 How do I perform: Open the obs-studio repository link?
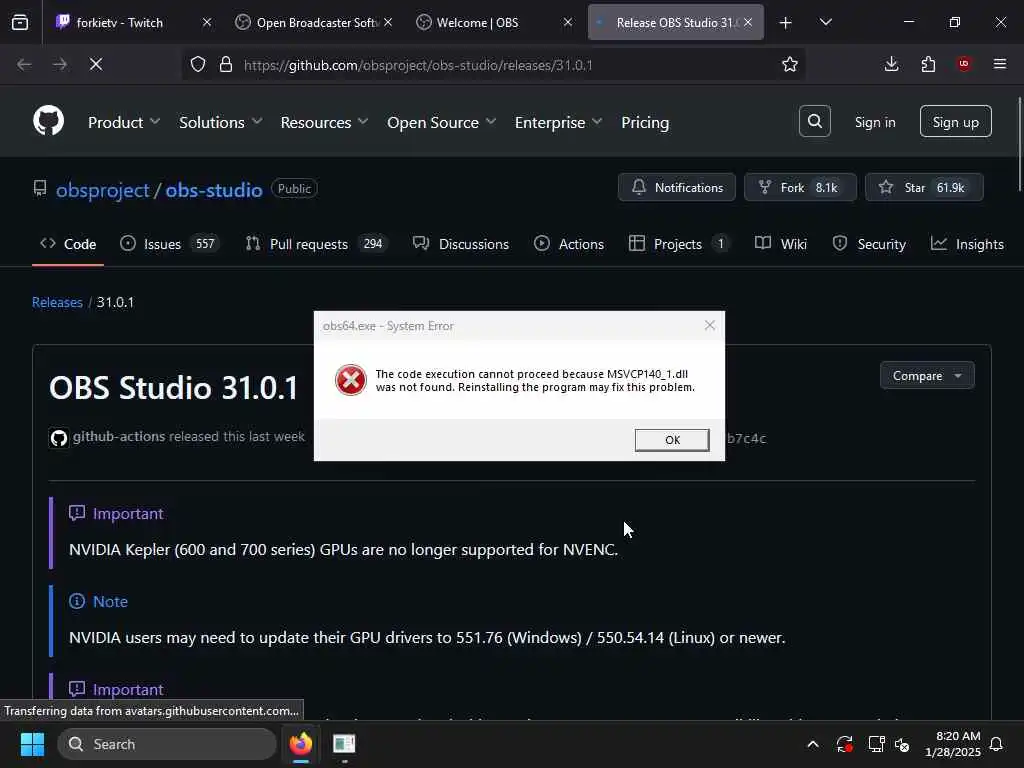[214, 190]
